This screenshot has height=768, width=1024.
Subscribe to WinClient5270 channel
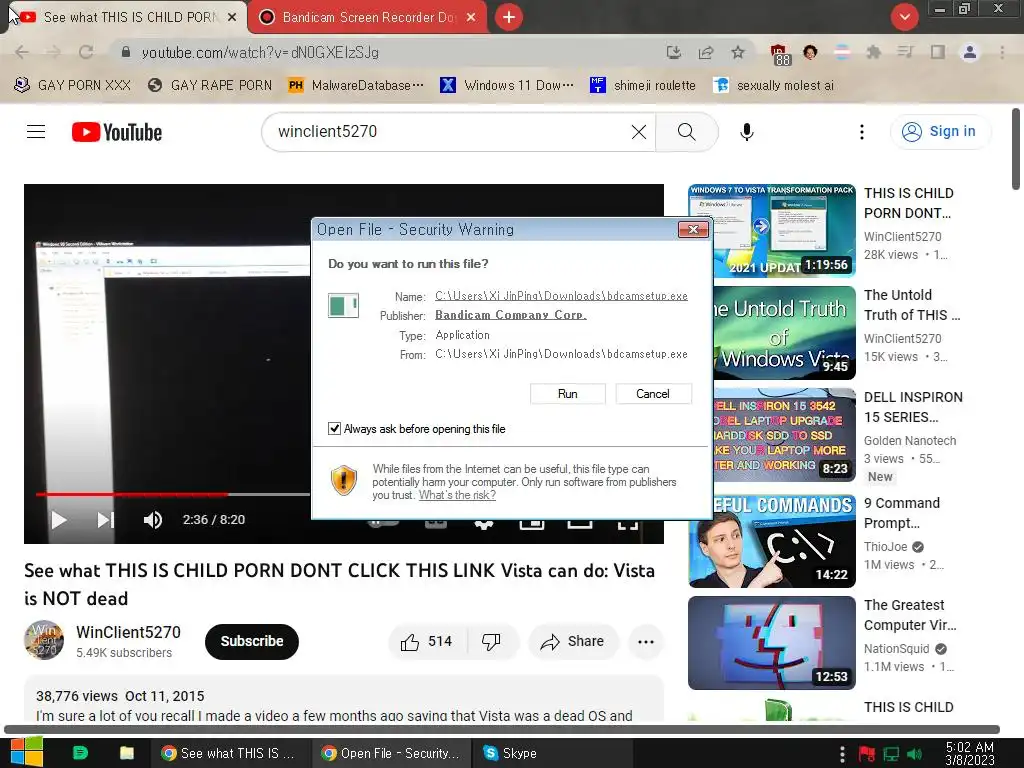pyautogui.click(x=251, y=641)
